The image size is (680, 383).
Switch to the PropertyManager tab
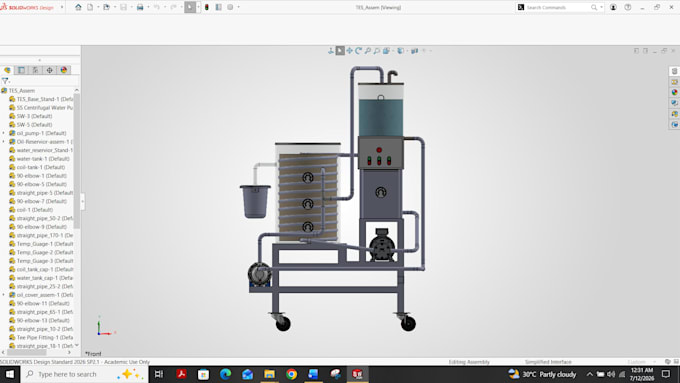[x=21, y=70]
